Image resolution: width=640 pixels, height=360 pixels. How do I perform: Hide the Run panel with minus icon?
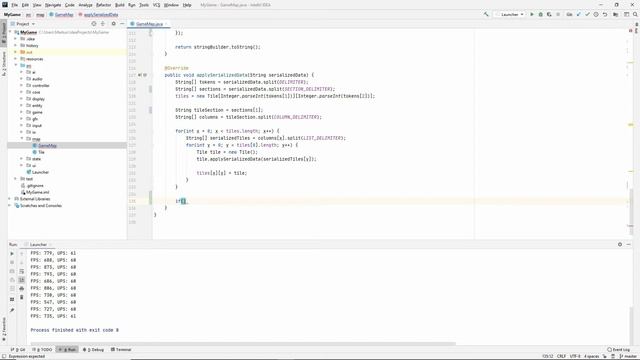click(629, 244)
